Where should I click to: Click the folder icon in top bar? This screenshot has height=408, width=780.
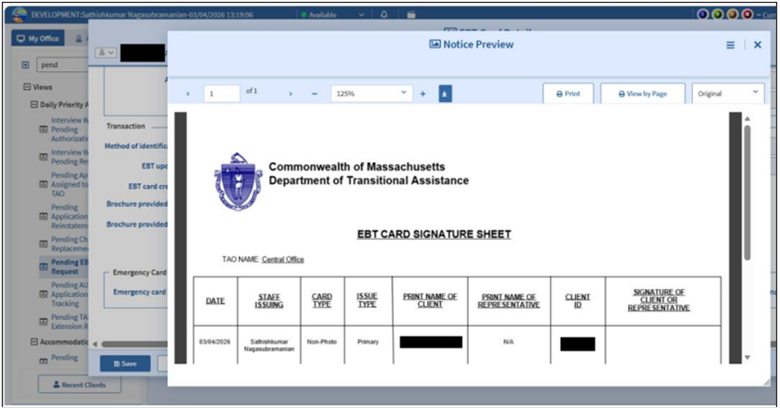[411, 14]
